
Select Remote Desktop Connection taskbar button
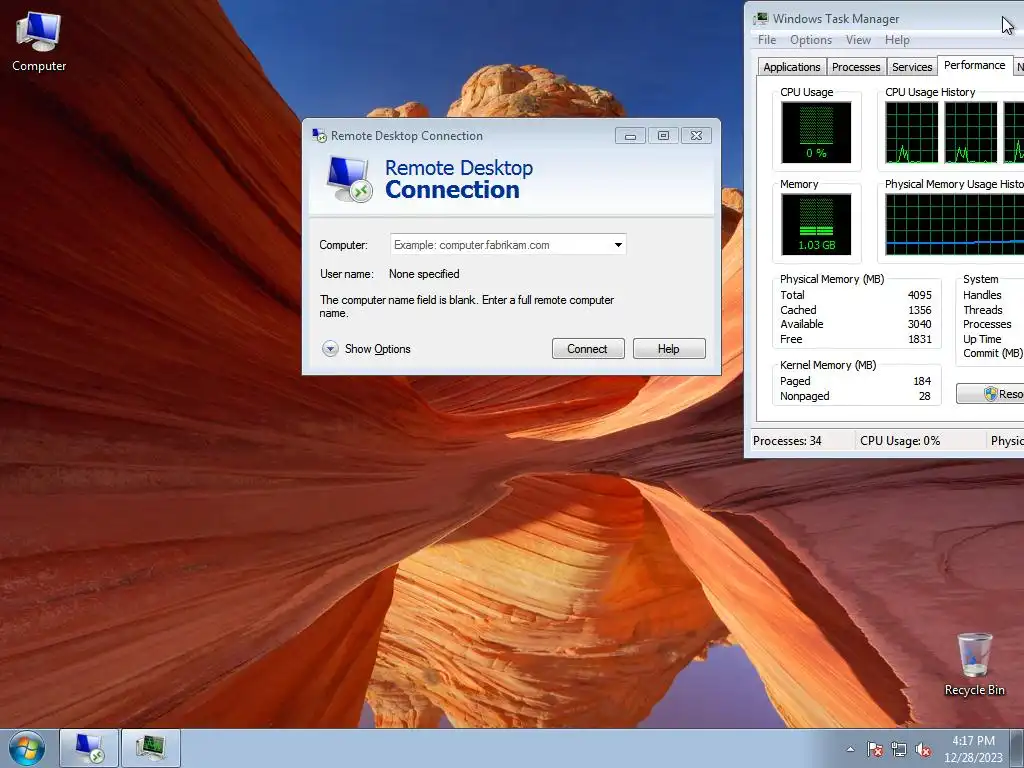pyautogui.click(x=89, y=748)
